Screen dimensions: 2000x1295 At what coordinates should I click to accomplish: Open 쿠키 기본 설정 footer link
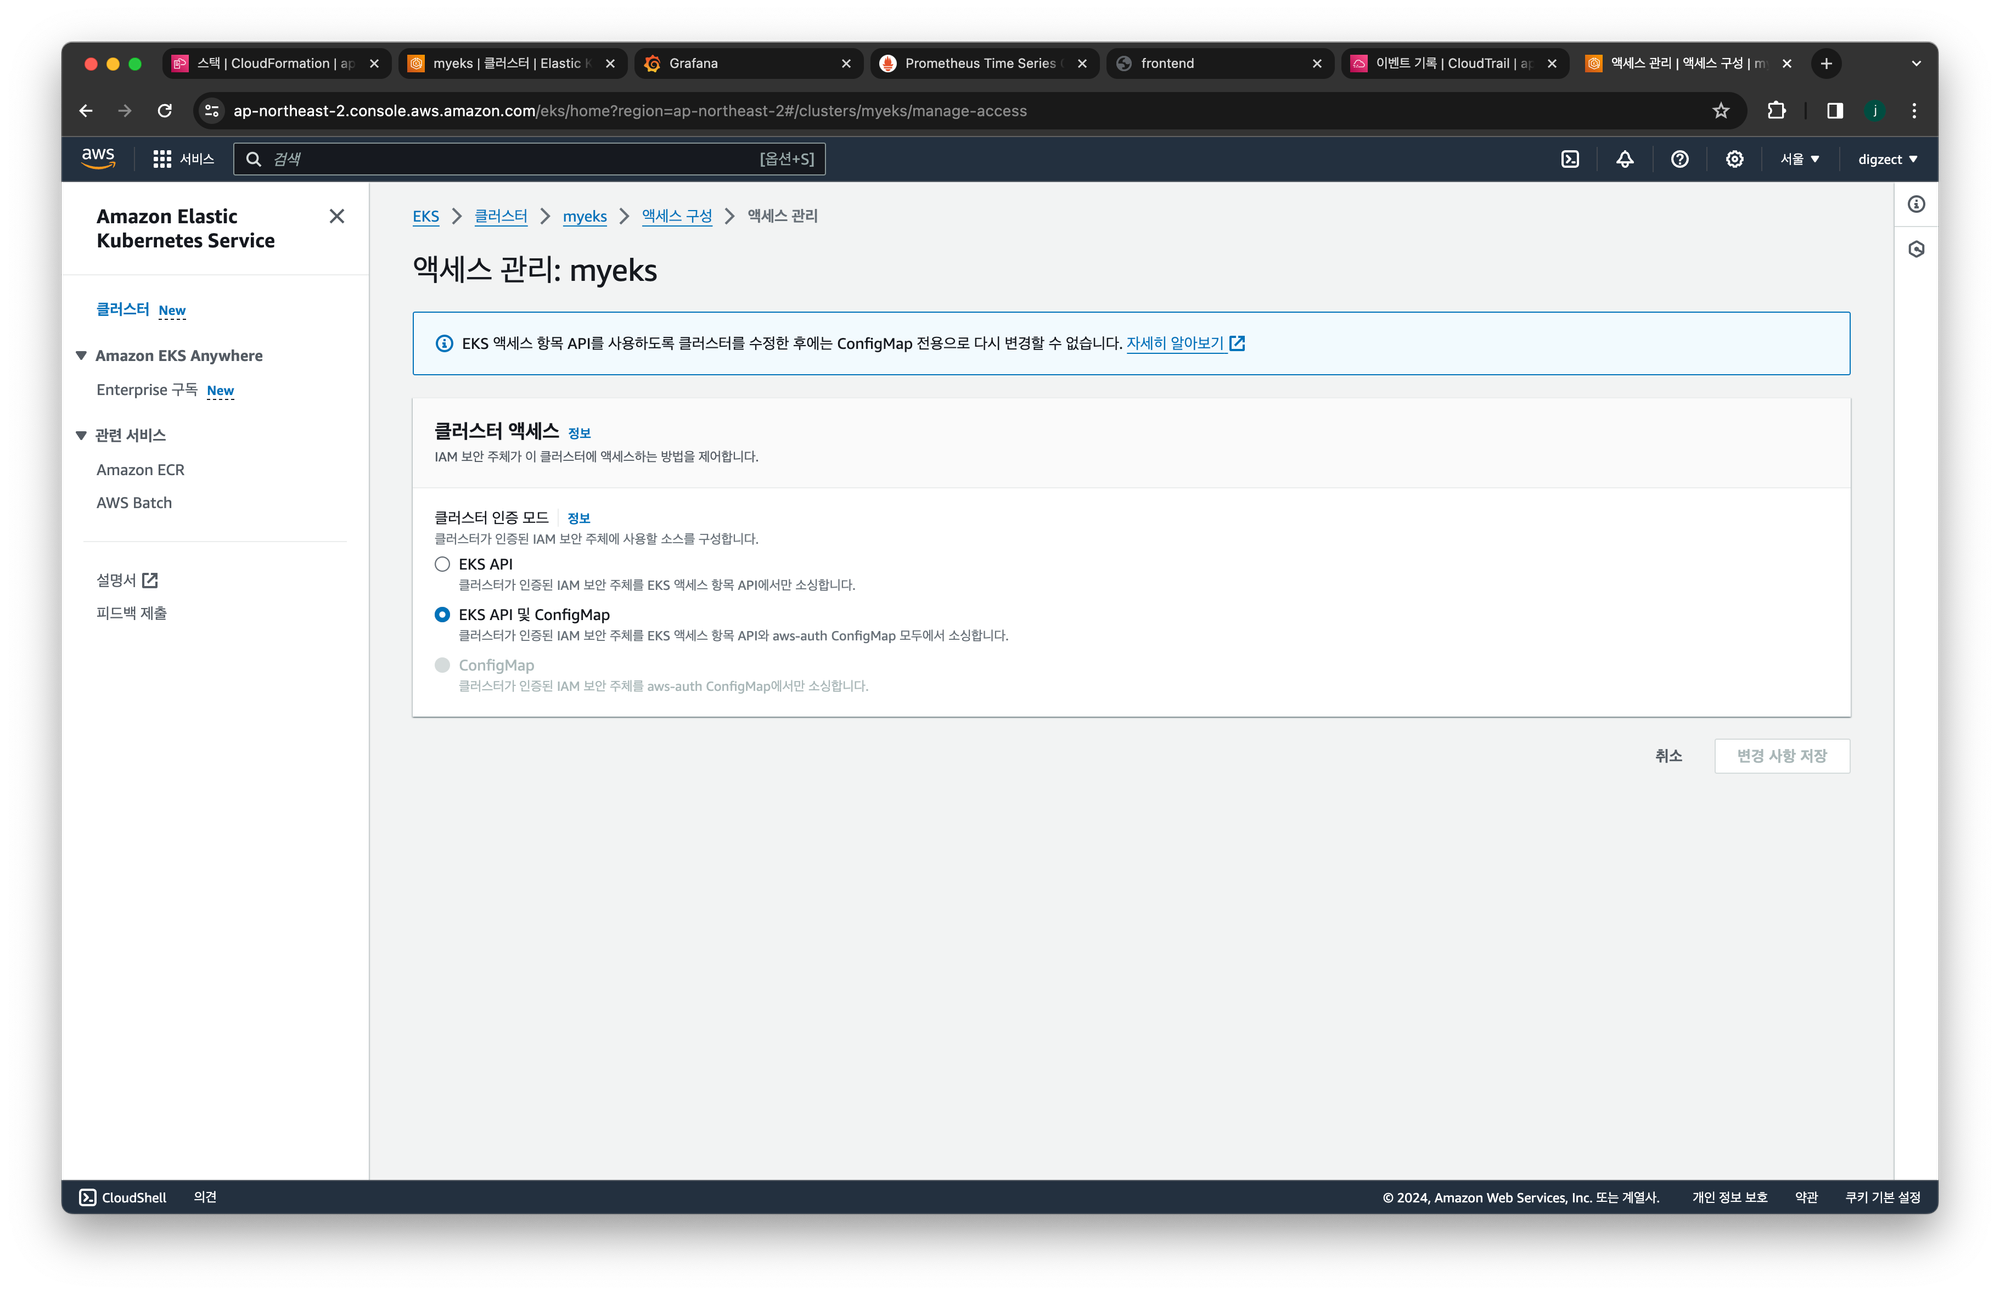pyautogui.click(x=1882, y=1197)
